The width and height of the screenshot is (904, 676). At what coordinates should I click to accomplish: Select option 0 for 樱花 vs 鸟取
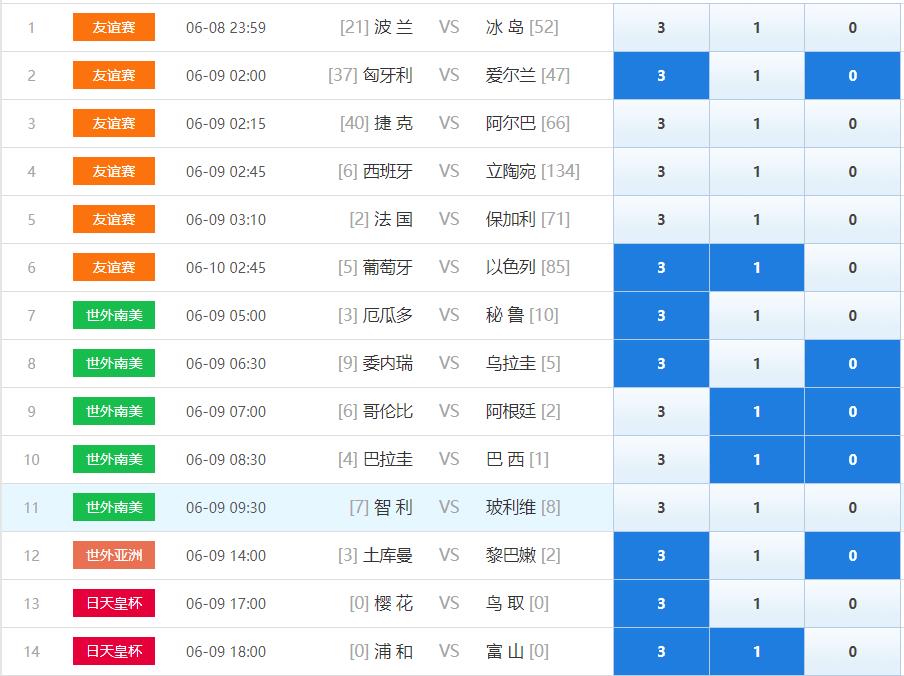coord(852,604)
